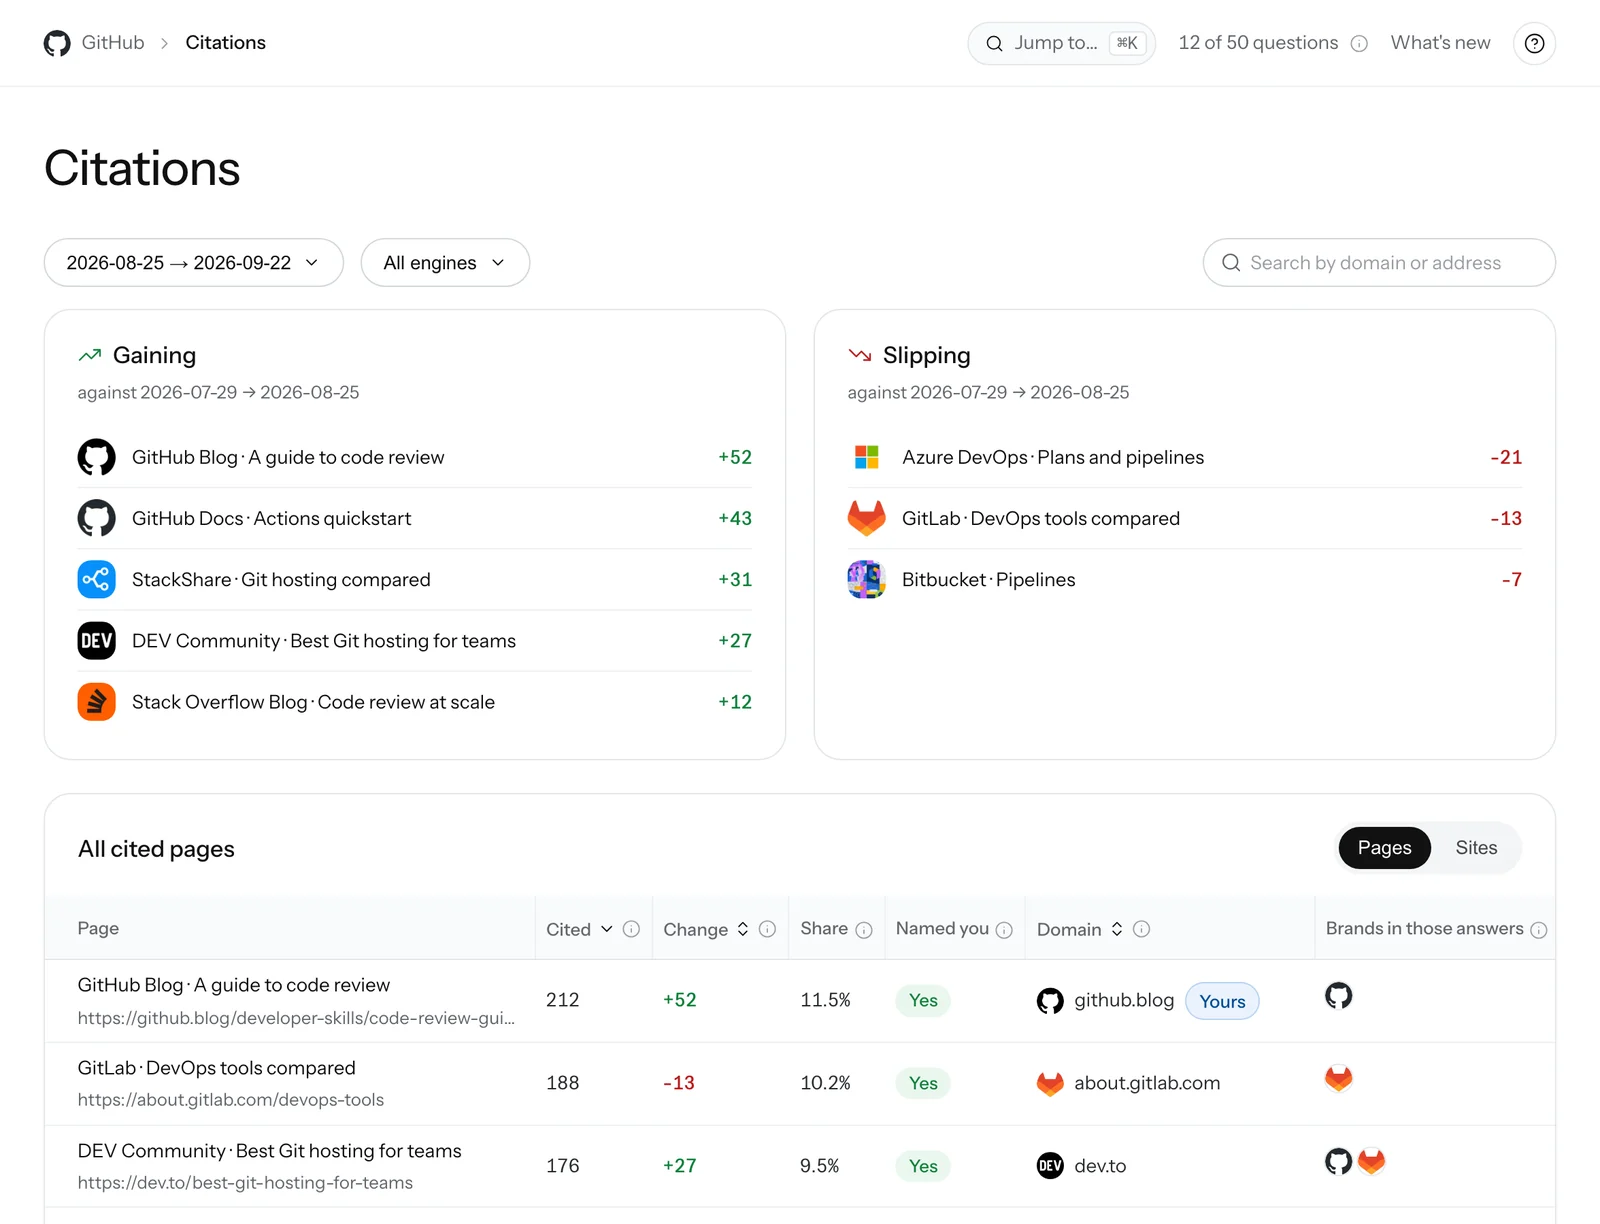Open the dev.to best-git-hosting-for-teams URL
The width and height of the screenshot is (1600, 1224).
[x=245, y=1183]
